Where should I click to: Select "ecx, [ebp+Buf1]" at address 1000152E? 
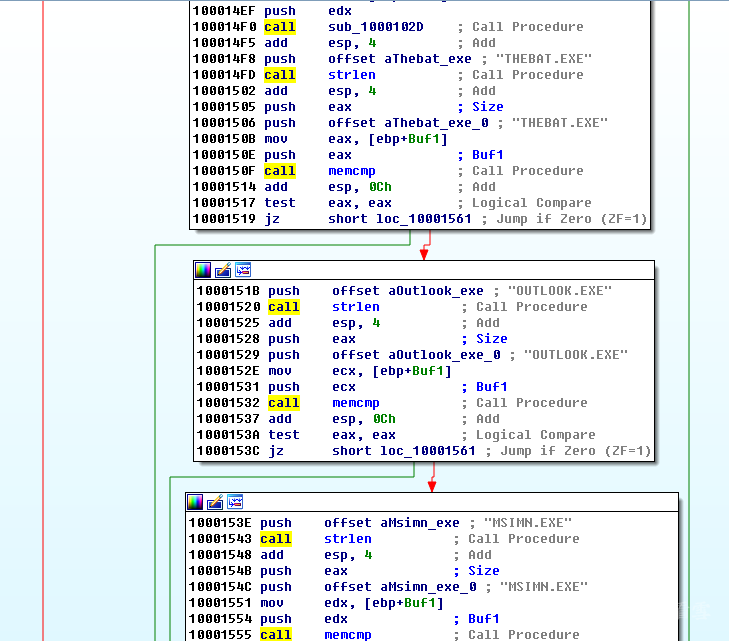[391, 371]
